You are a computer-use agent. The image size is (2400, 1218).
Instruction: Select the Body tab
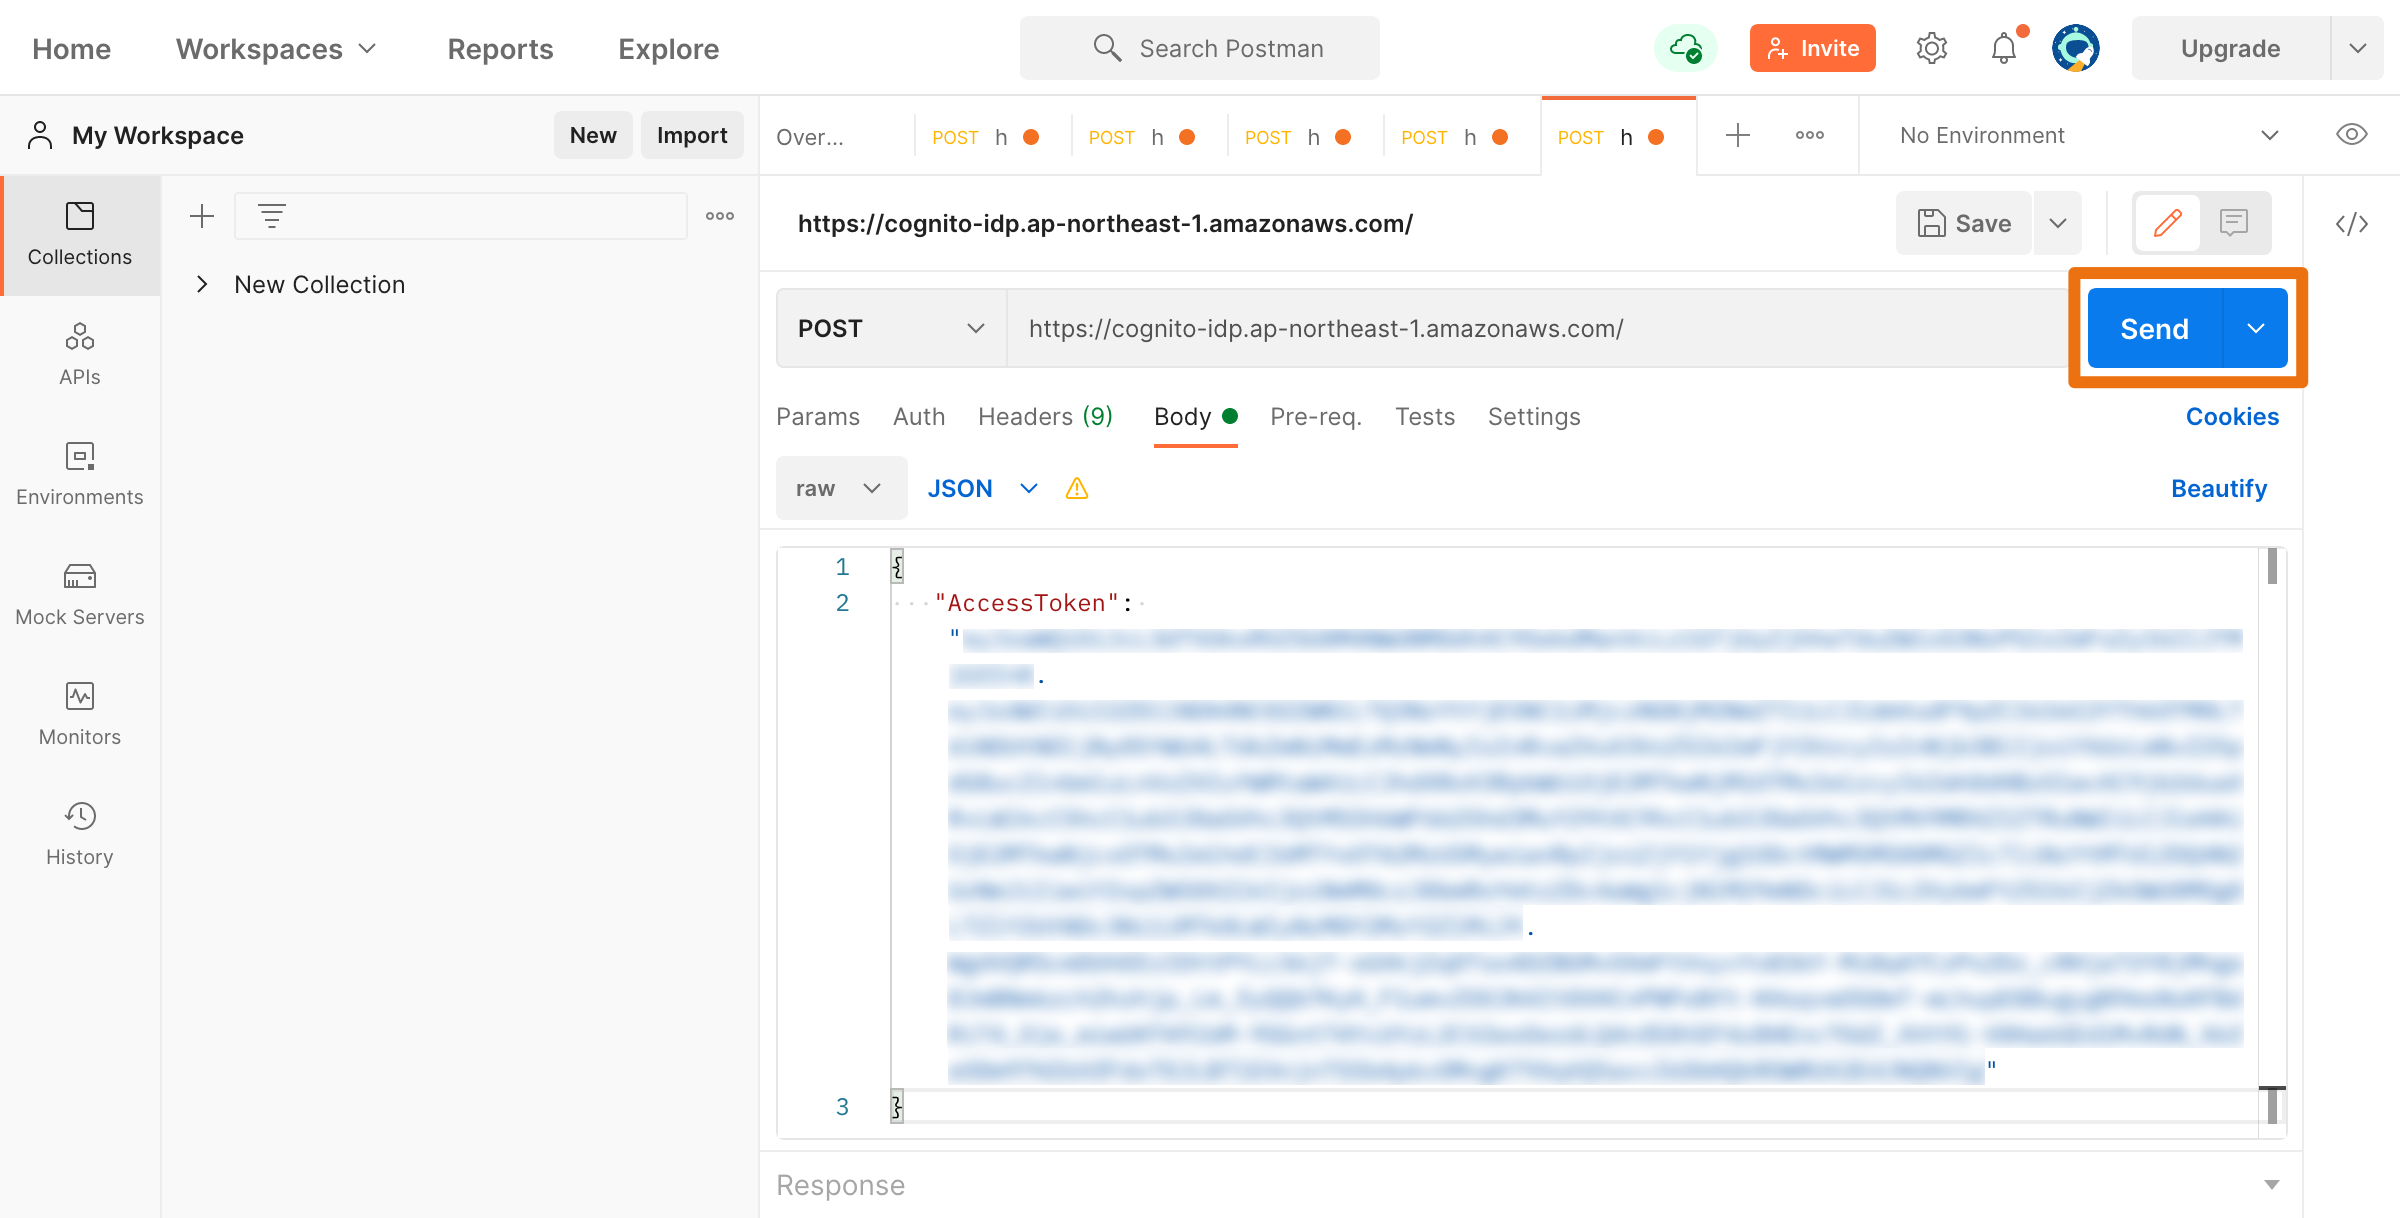[x=1196, y=417]
